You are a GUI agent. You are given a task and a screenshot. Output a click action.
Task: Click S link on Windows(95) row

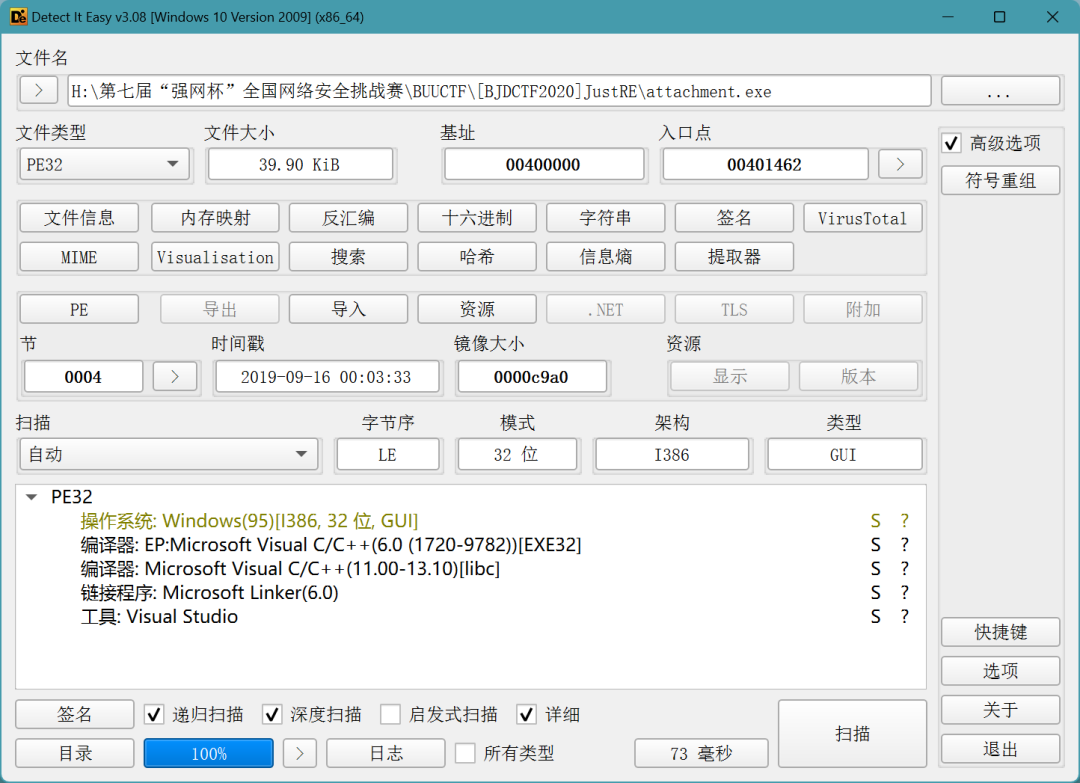coord(875,521)
